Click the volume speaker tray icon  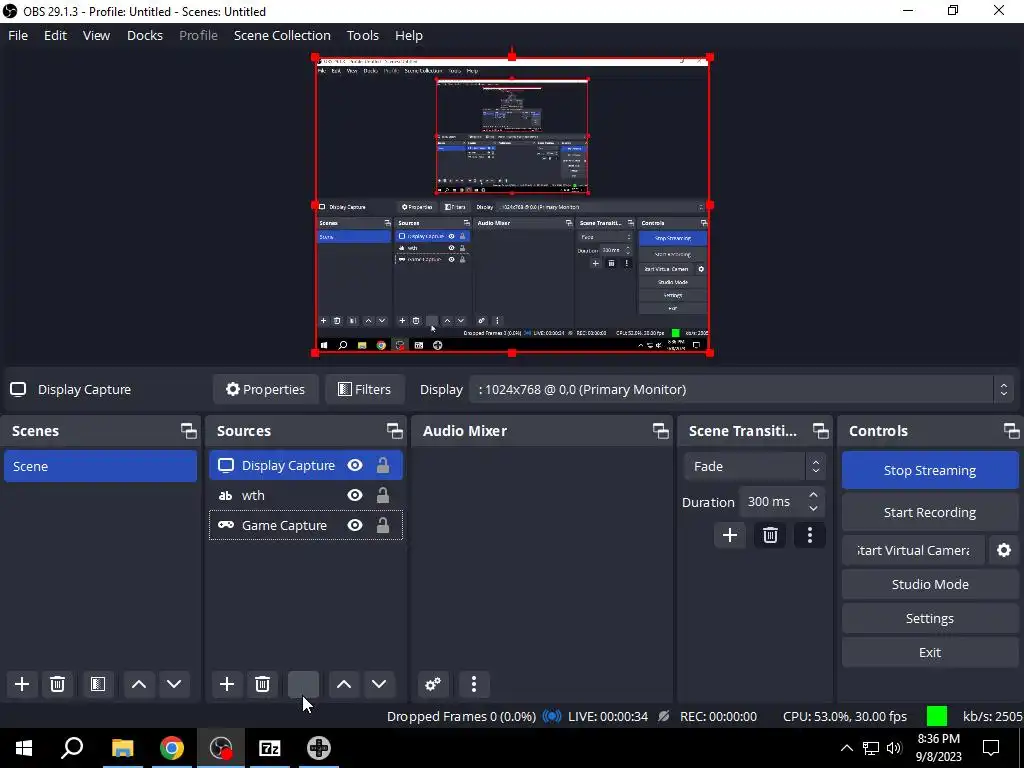coord(894,748)
